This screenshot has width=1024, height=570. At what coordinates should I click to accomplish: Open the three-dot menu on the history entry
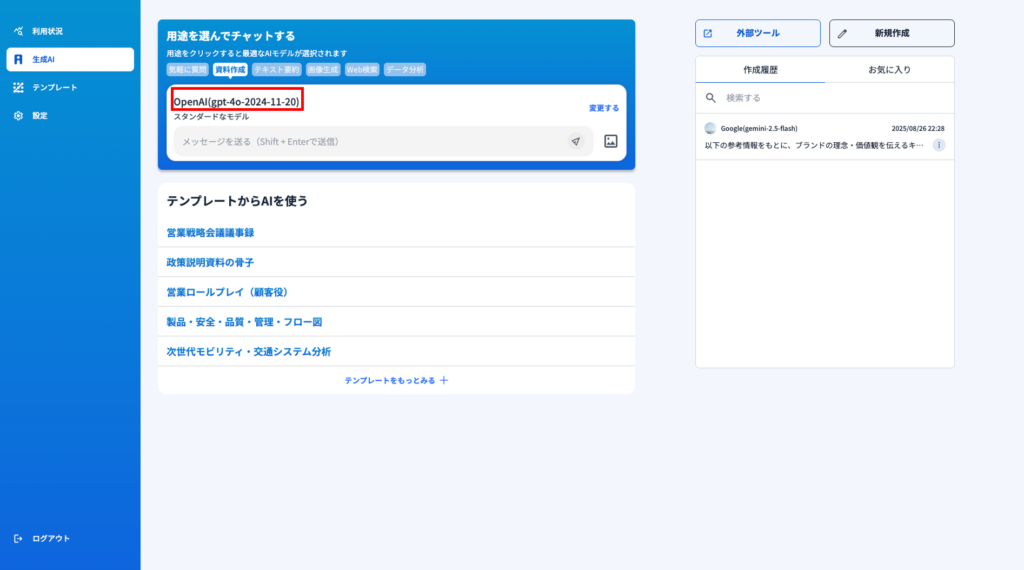[x=938, y=145]
